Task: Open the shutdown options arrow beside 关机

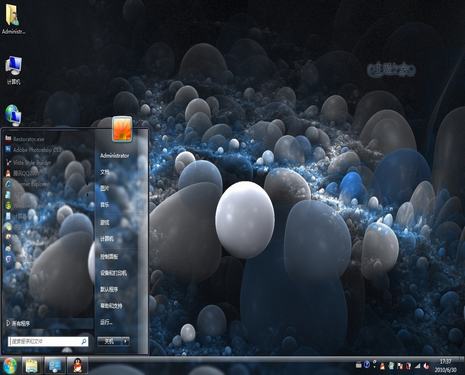Action: [x=125, y=341]
